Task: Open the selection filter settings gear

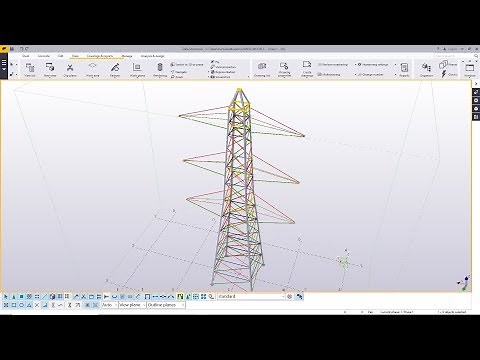Action: click(x=290, y=296)
